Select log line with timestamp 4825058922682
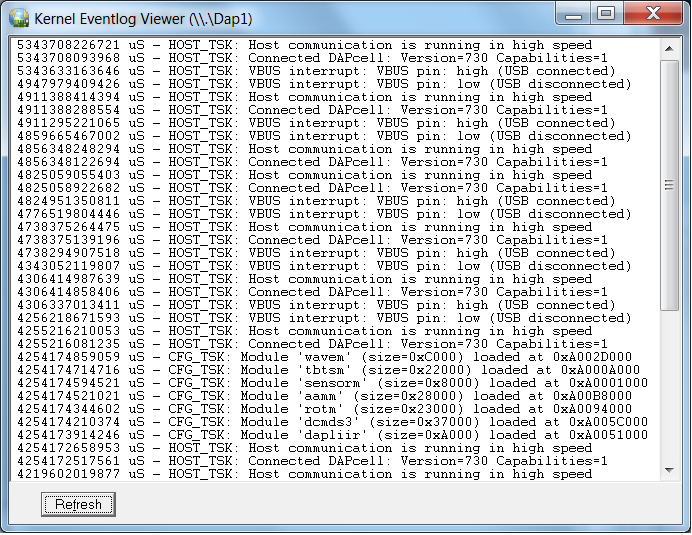 pyautogui.click(x=312, y=188)
